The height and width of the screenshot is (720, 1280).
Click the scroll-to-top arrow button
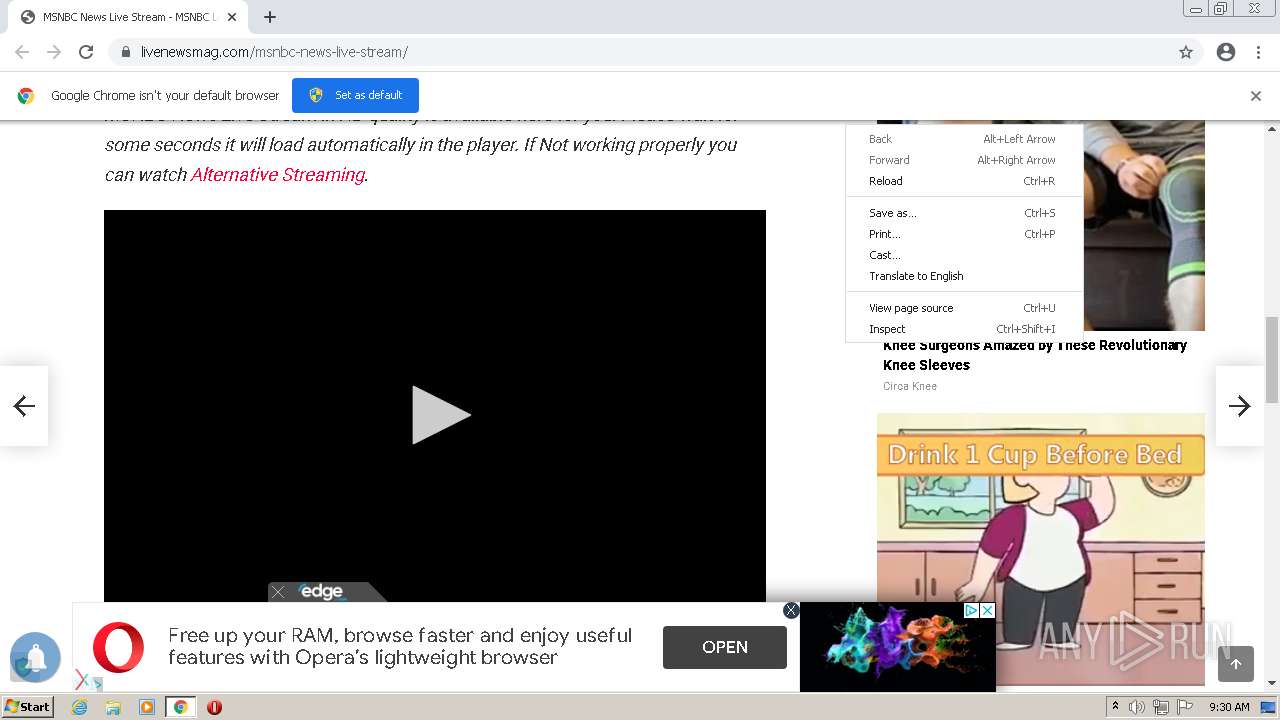click(x=1236, y=664)
